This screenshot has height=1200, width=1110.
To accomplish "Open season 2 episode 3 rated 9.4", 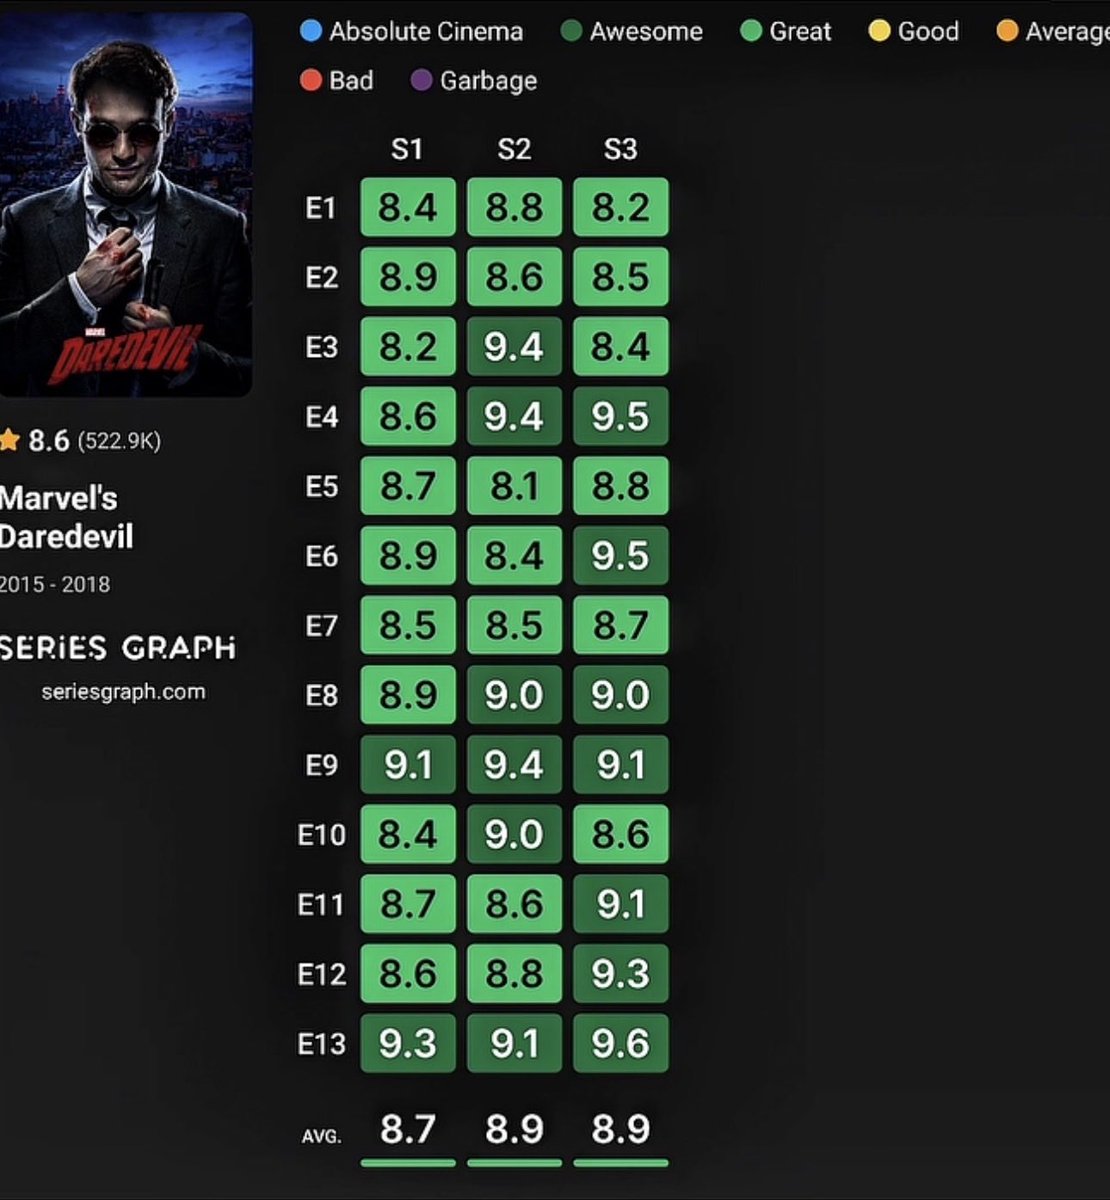I will tap(514, 346).
